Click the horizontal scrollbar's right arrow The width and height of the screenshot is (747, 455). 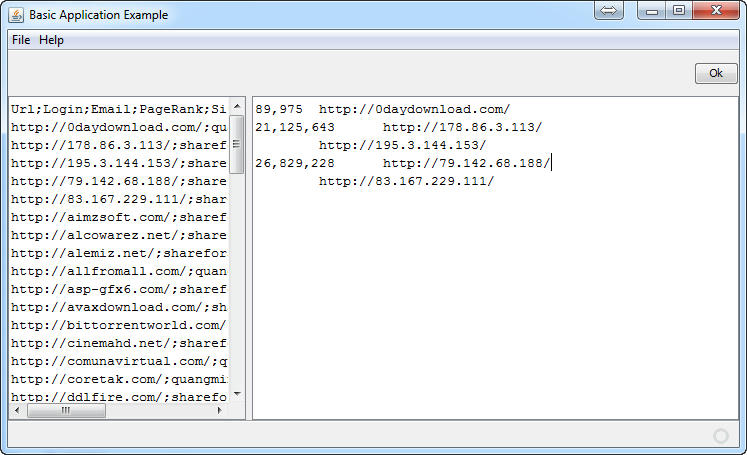(x=221, y=410)
